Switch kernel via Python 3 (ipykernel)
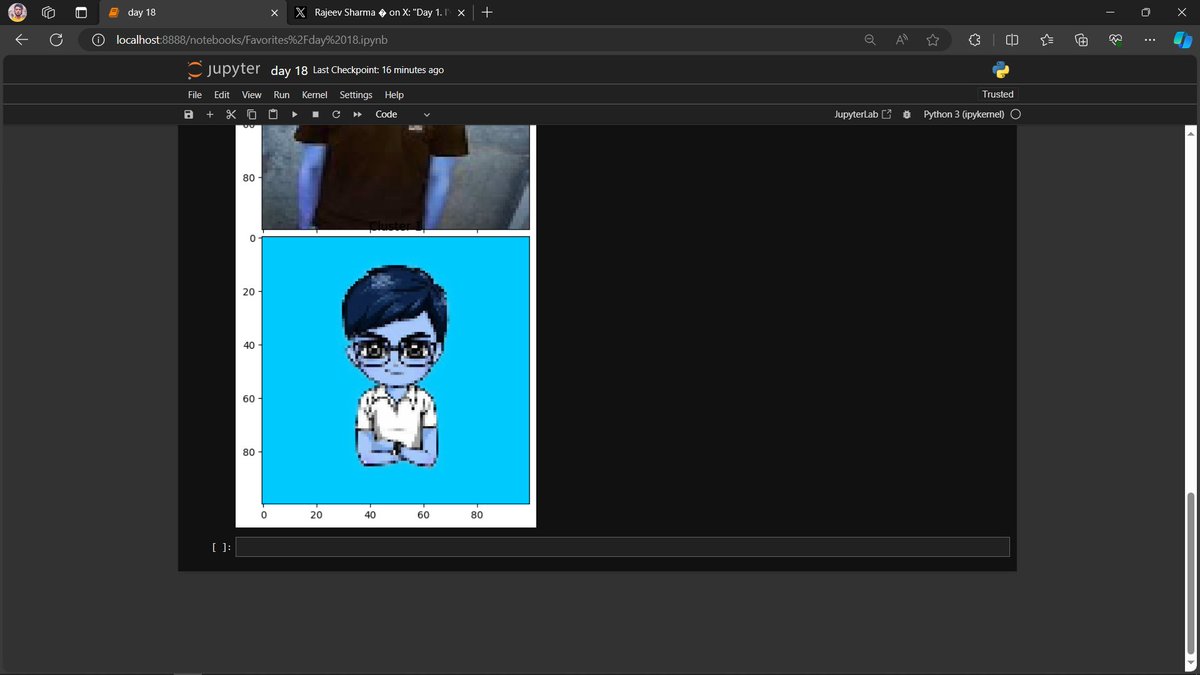 click(x=964, y=115)
